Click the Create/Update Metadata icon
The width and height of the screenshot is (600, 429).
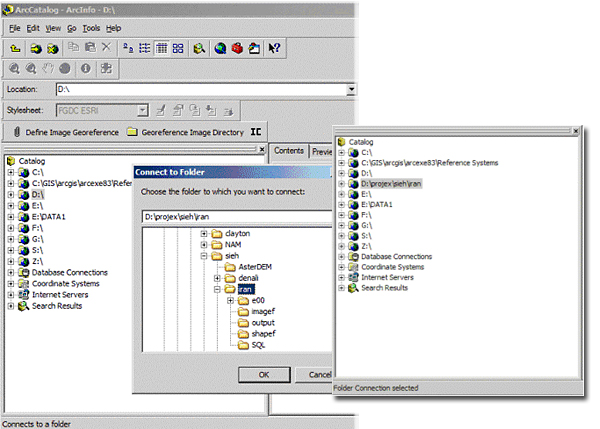click(195, 111)
